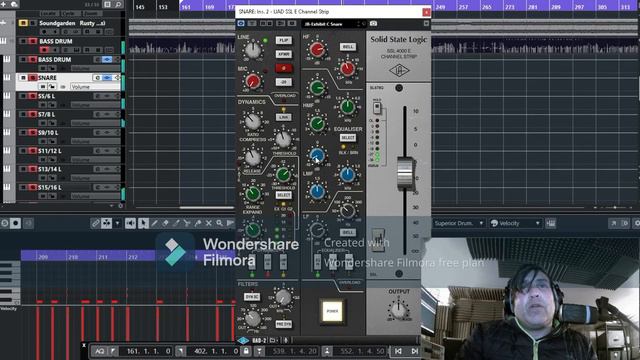Select the Glue tool in key editor toolbar
This screenshot has width=640, height=360.
click(x=198, y=223)
